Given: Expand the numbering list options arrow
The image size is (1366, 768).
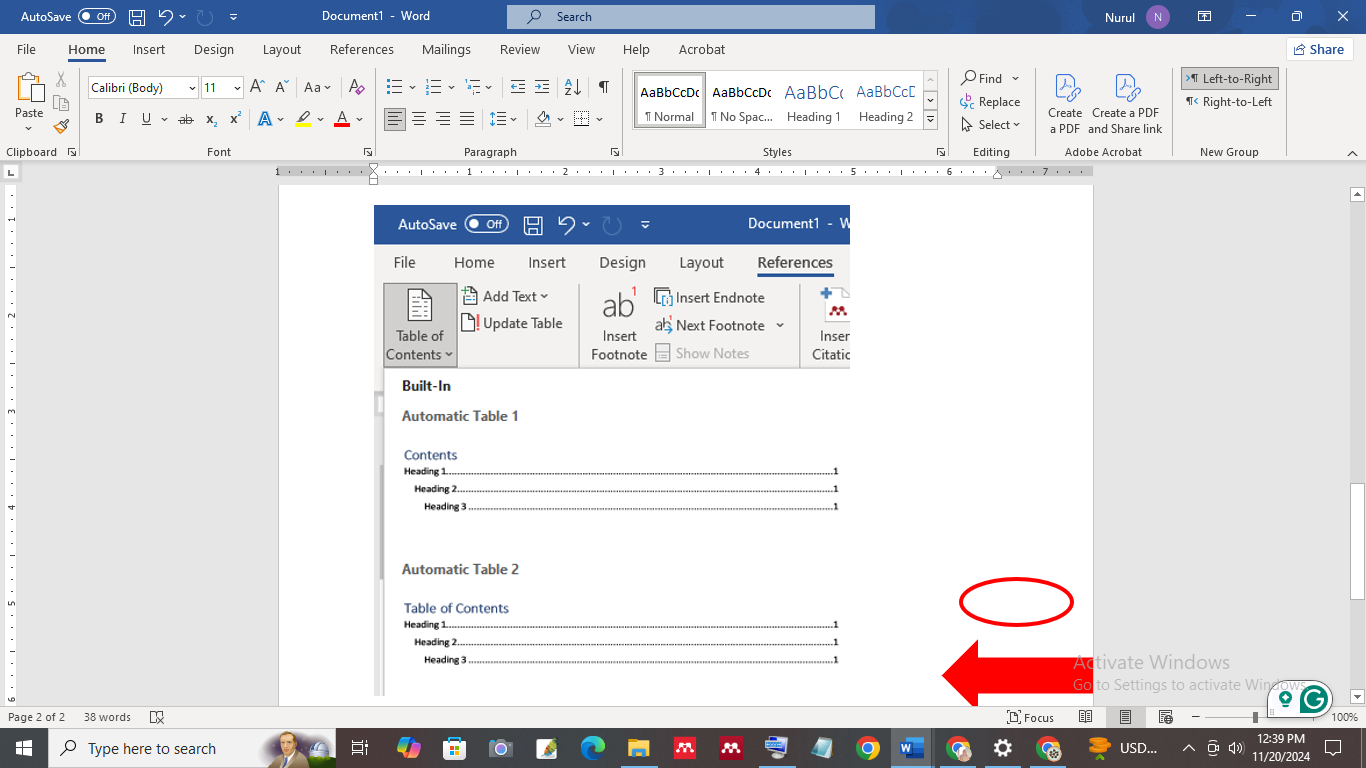Looking at the screenshot, I should point(451,88).
